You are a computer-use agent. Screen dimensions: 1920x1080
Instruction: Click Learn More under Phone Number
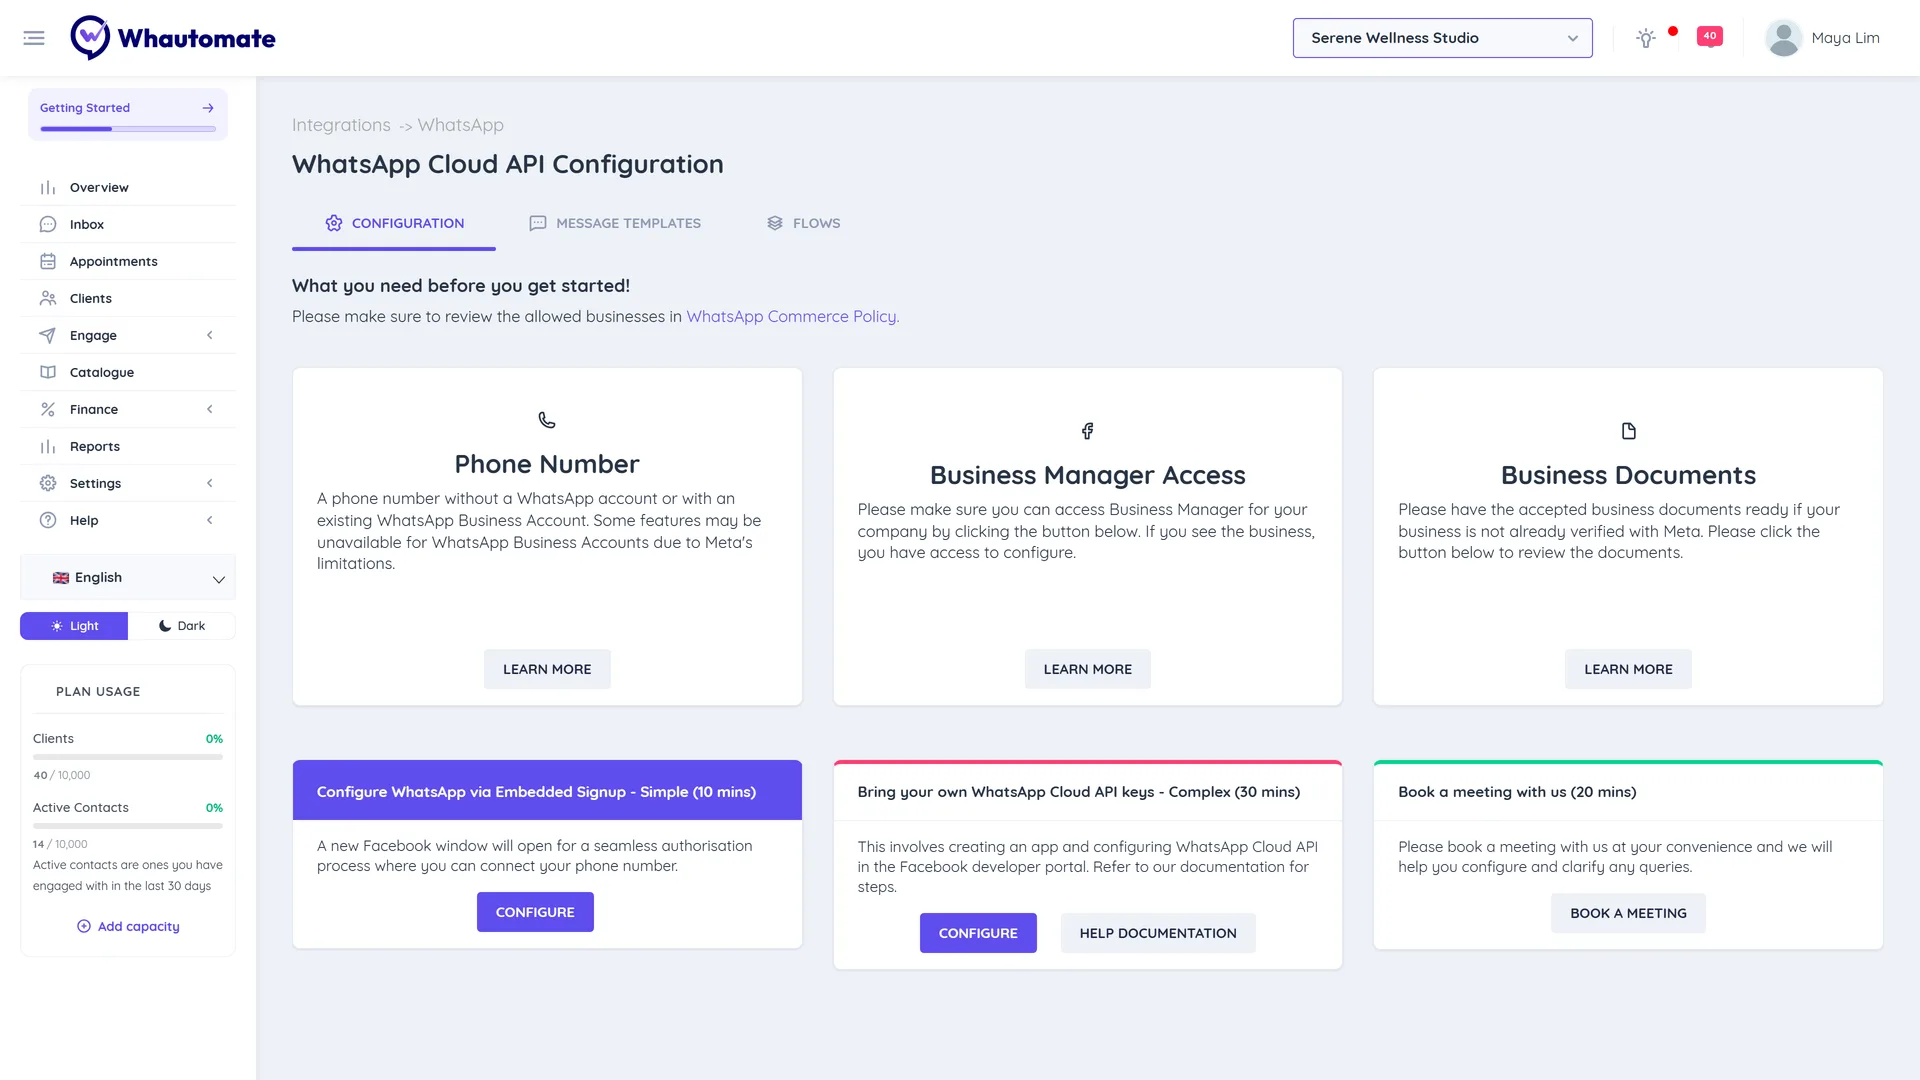(x=547, y=669)
